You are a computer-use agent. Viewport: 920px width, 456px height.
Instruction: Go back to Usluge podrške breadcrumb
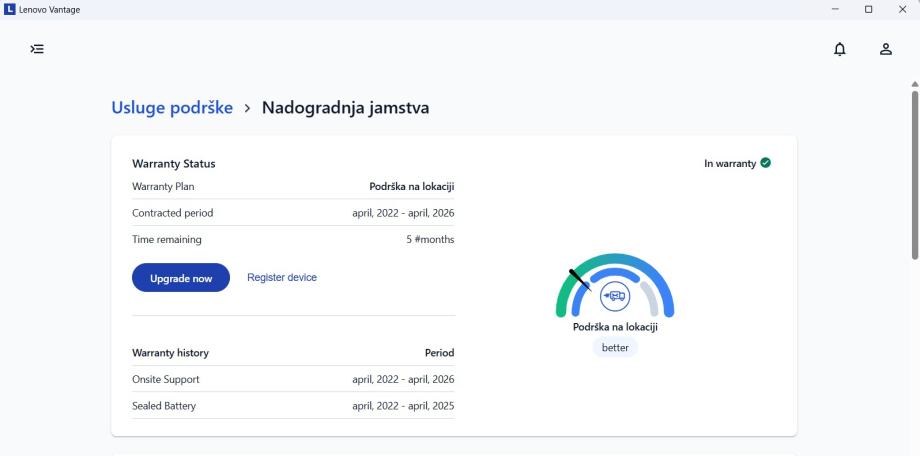coord(172,107)
